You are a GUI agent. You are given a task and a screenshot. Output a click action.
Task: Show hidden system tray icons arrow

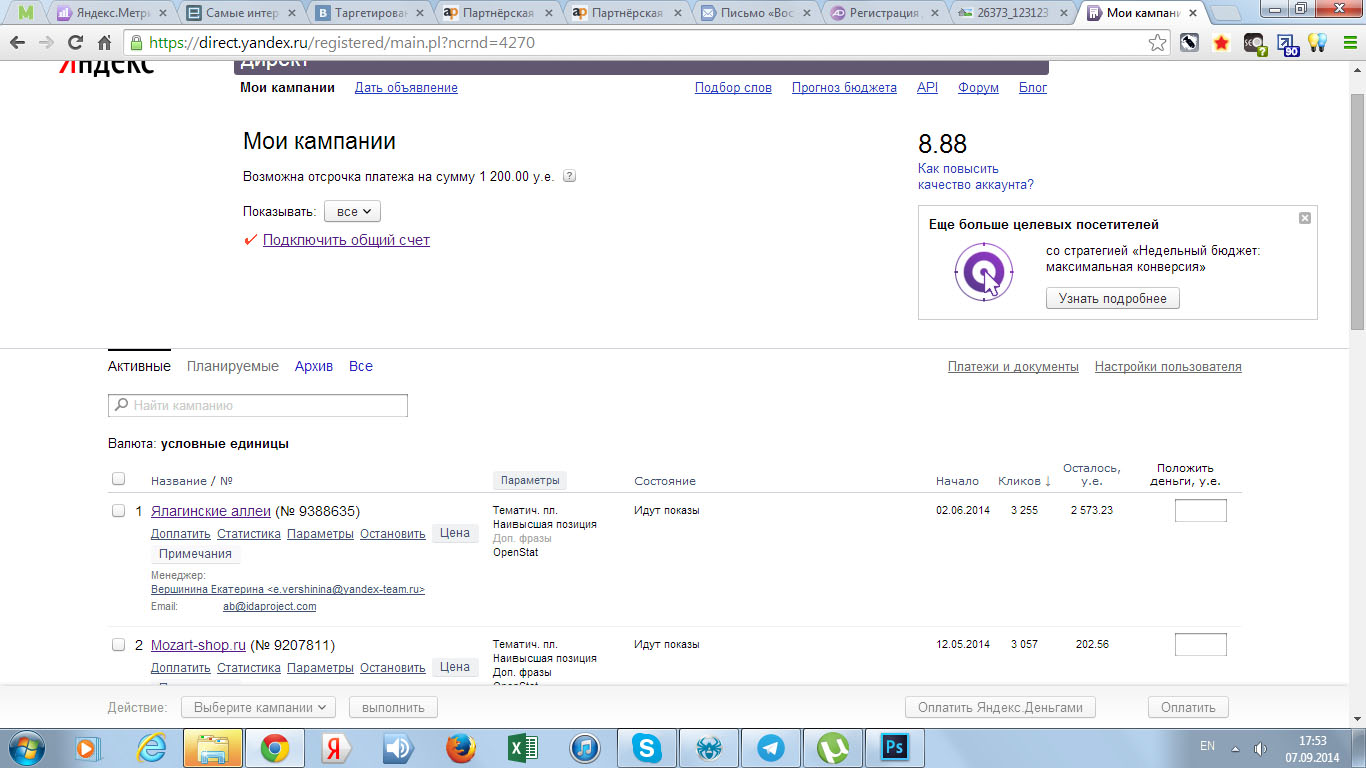[x=1235, y=748]
